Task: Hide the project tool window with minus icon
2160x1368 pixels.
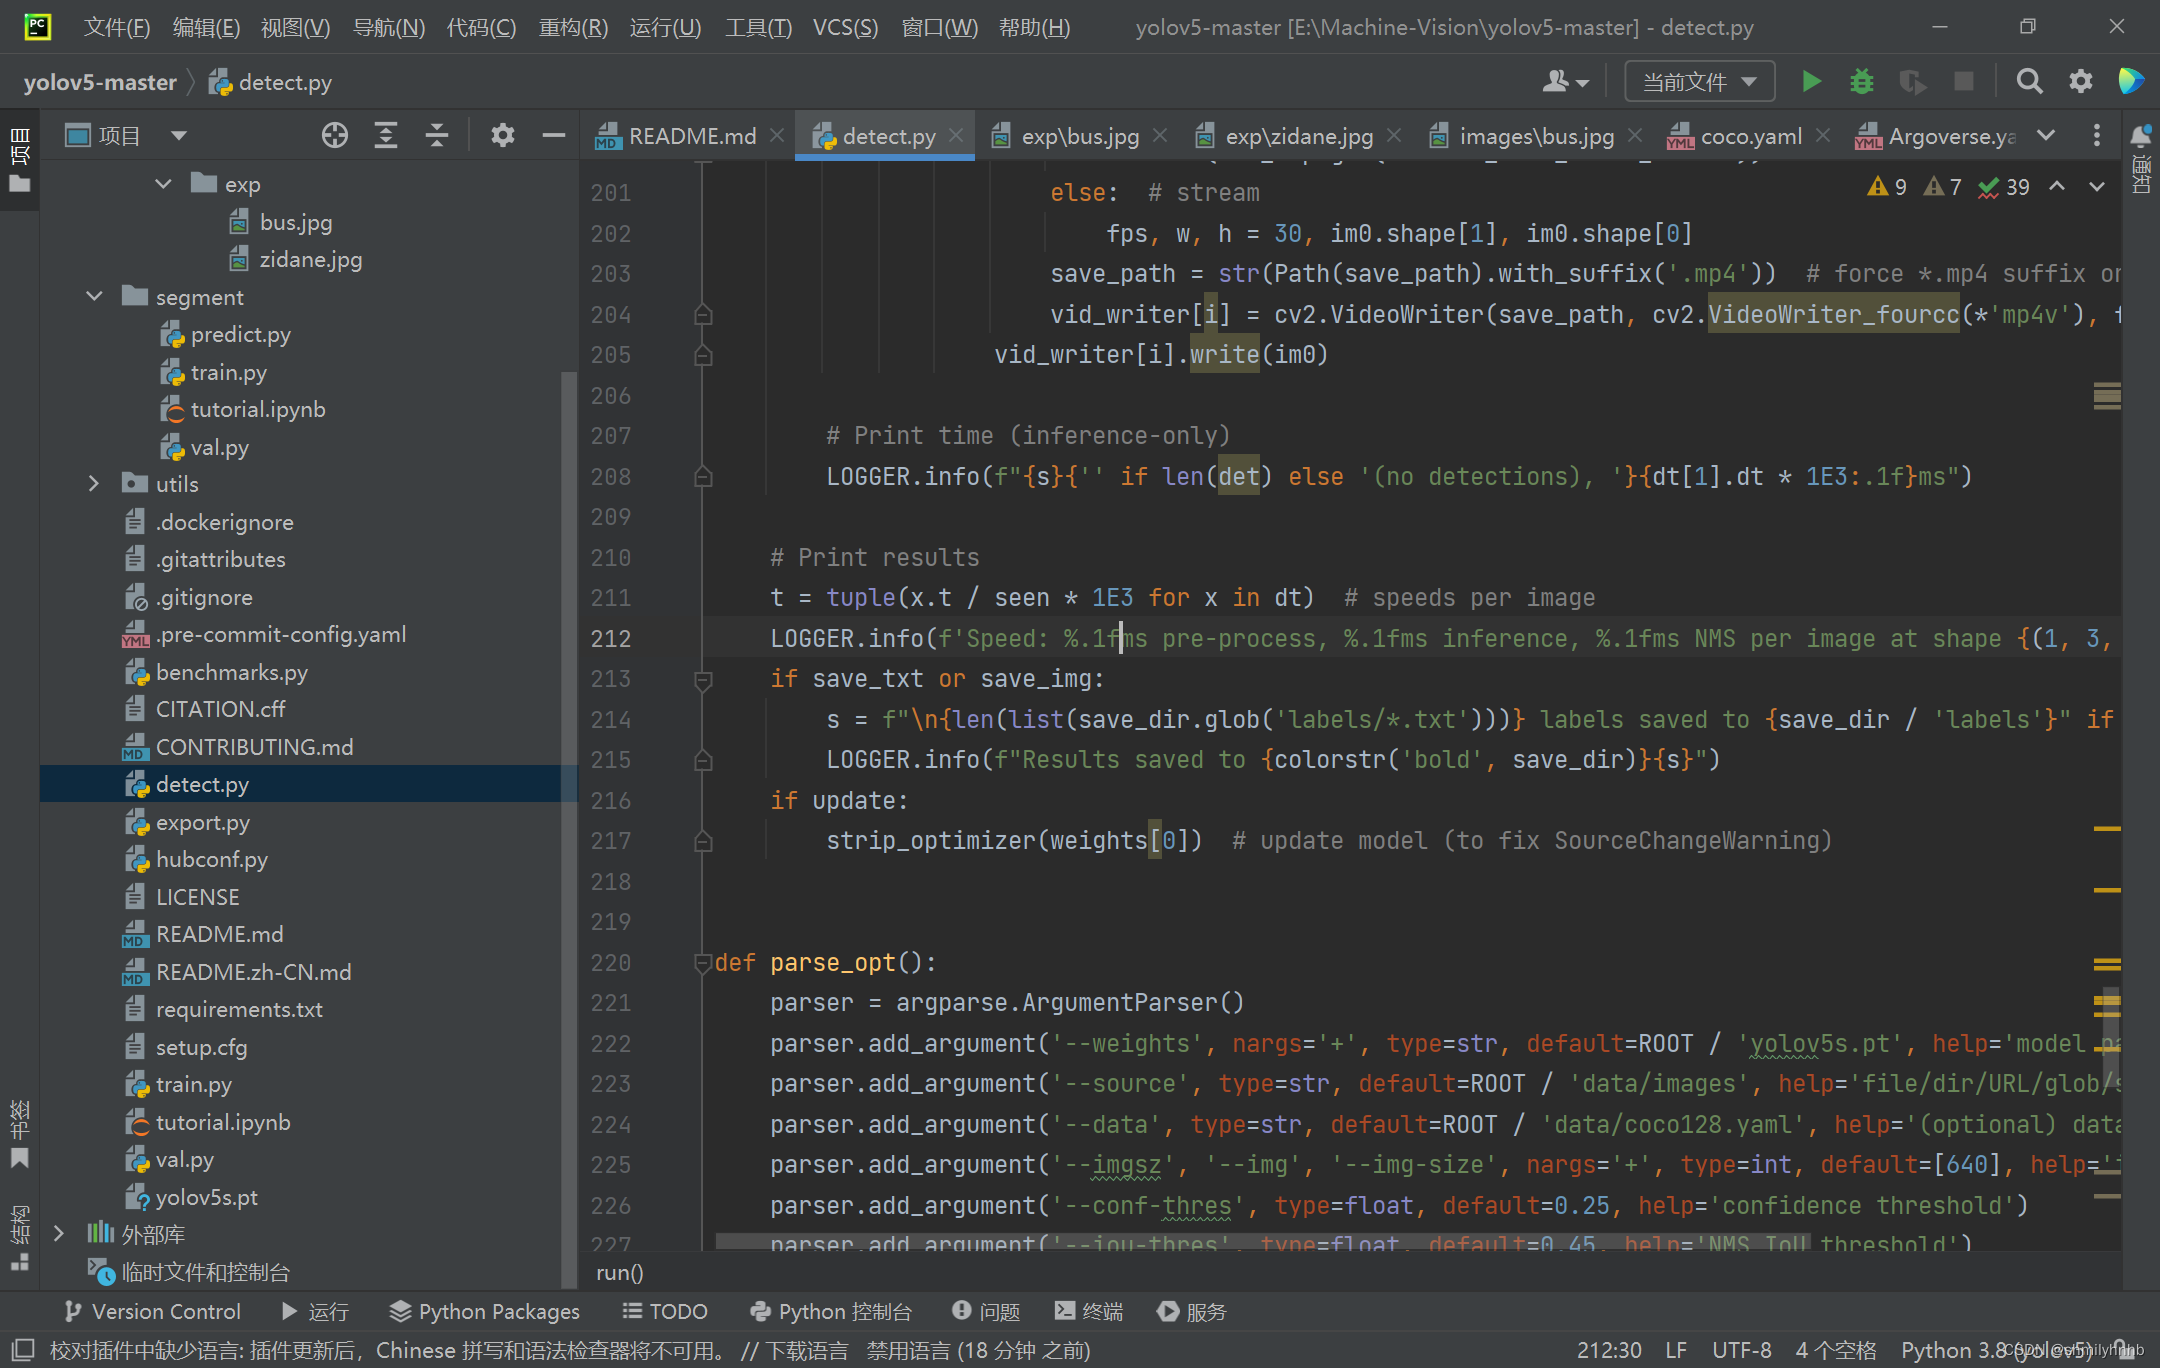Action: pyautogui.click(x=553, y=135)
